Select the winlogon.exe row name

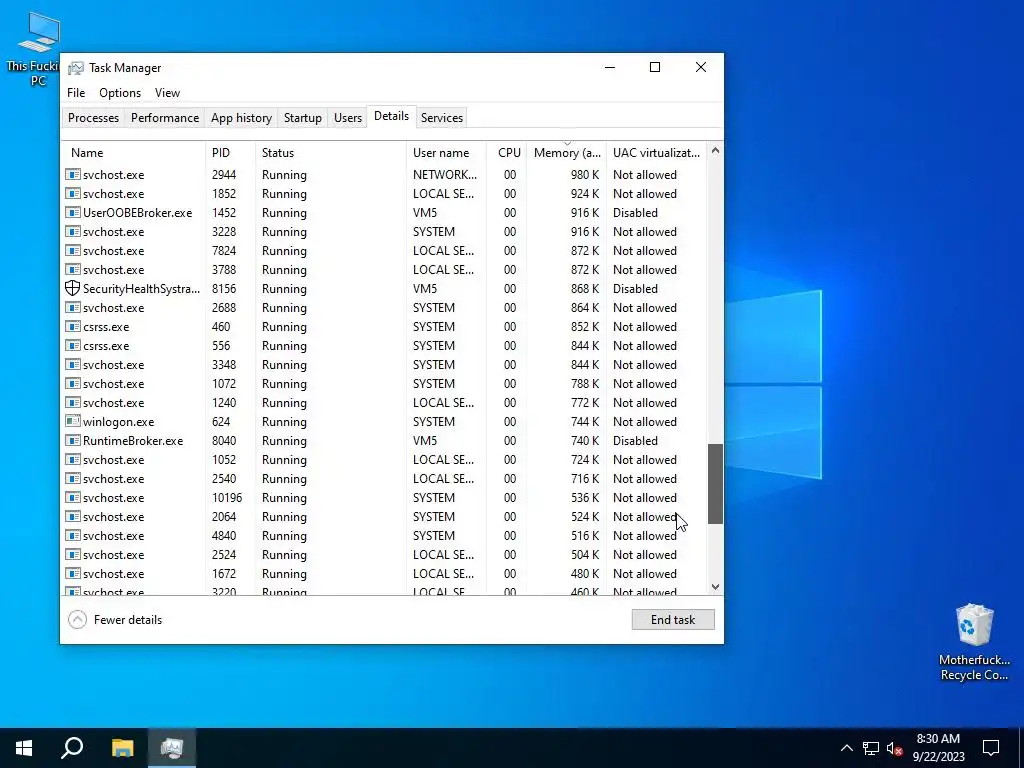(x=118, y=422)
